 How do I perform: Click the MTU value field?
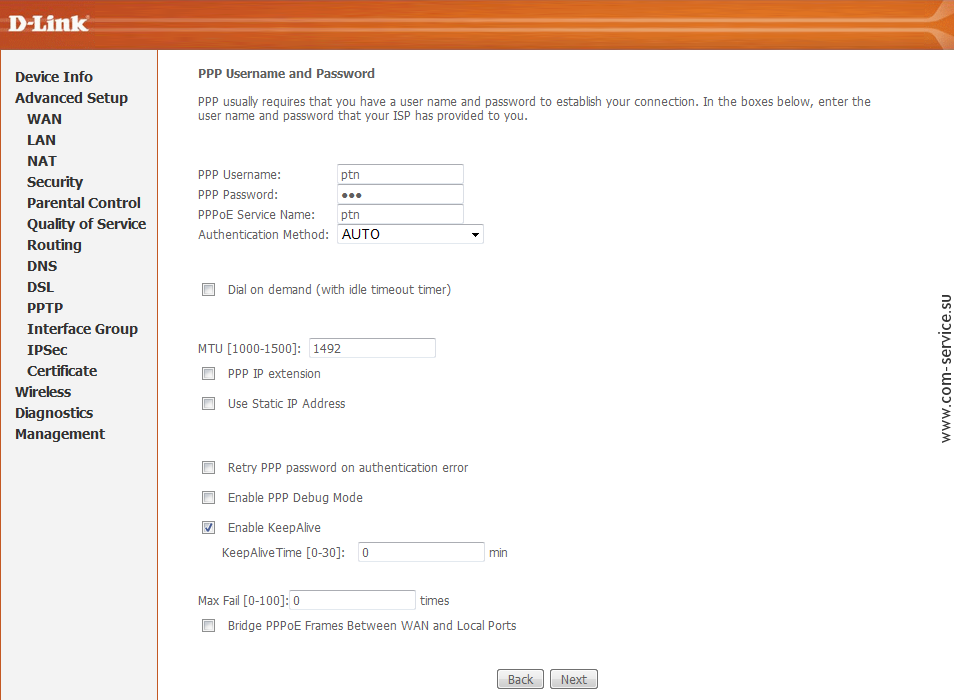coord(372,348)
